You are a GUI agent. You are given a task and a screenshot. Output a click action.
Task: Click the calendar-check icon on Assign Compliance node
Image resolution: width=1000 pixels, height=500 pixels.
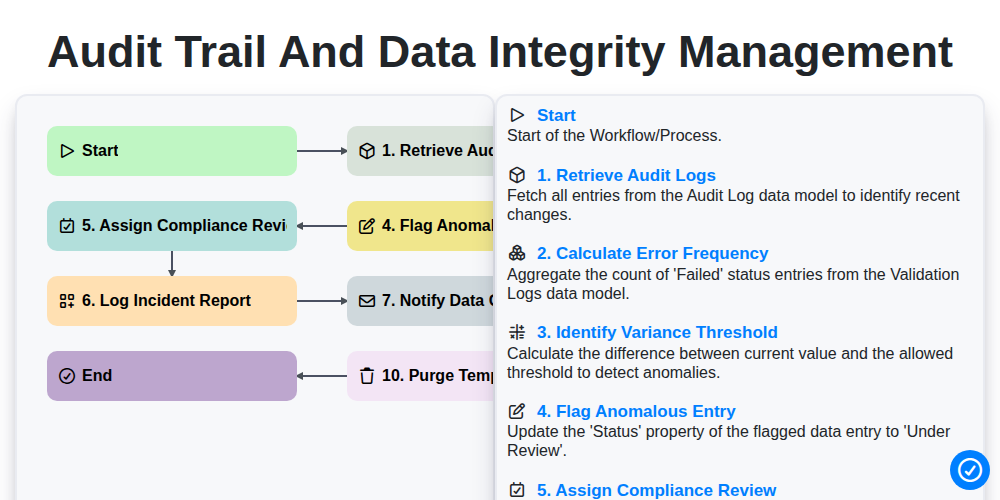(x=67, y=226)
